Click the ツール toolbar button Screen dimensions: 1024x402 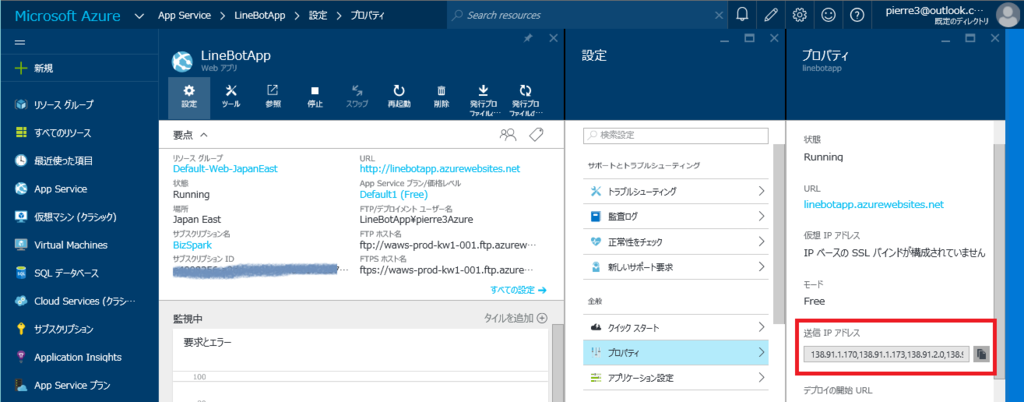pos(231,97)
